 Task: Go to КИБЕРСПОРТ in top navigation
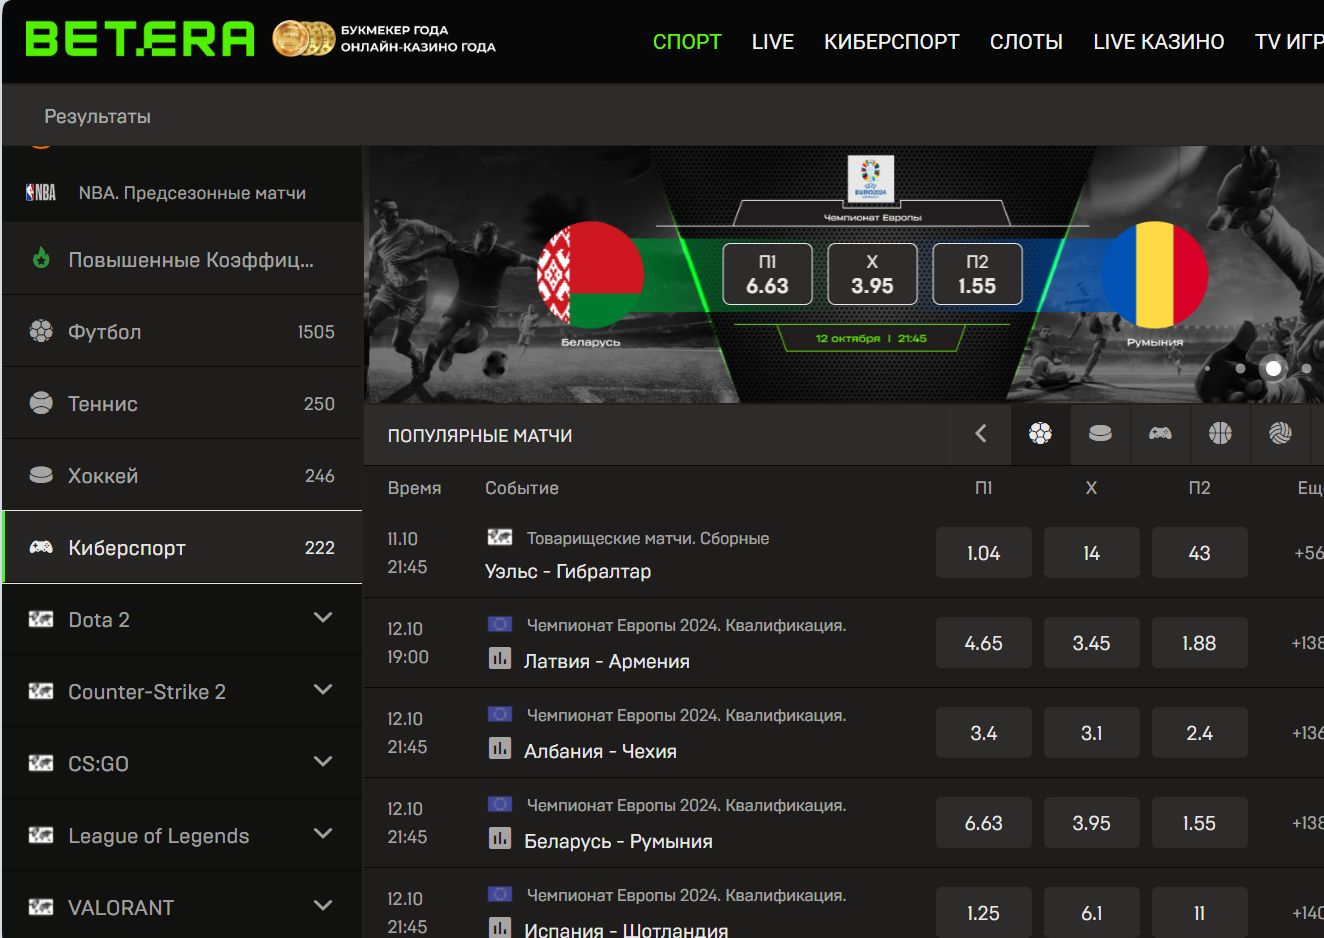(x=892, y=42)
